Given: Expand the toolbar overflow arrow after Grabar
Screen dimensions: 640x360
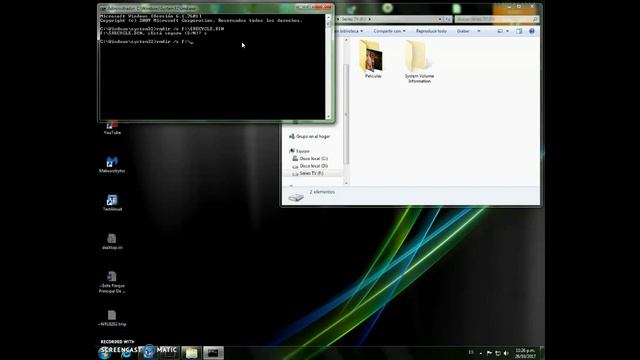Looking at the screenshot, I should click(x=479, y=31).
